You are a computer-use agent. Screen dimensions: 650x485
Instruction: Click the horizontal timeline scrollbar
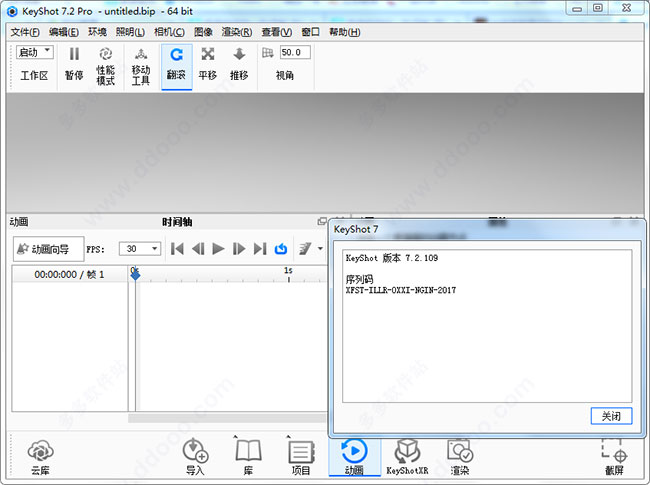tap(228, 418)
